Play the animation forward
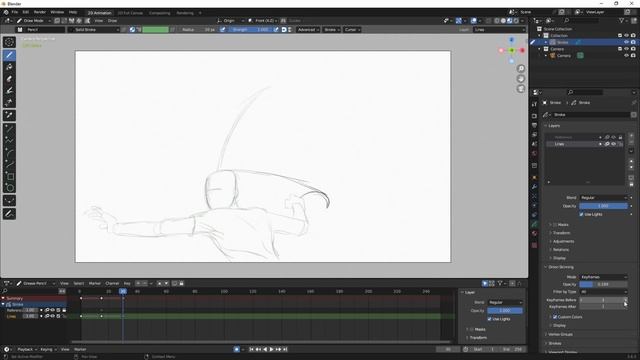The height and width of the screenshot is (360, 640). click(x=271, y=349)
